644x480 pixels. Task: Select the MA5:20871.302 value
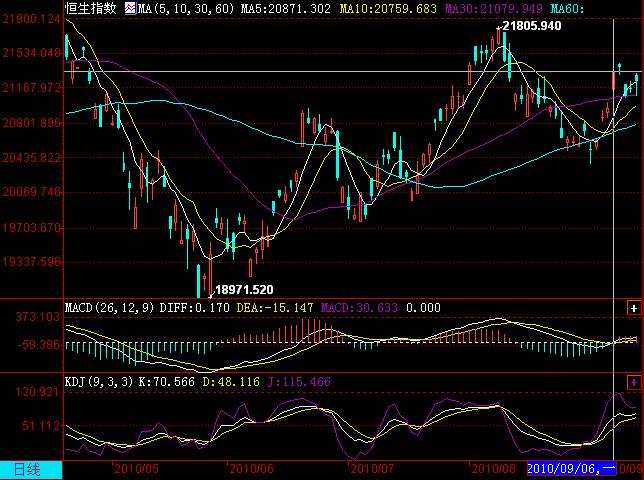tap(285, 8)
